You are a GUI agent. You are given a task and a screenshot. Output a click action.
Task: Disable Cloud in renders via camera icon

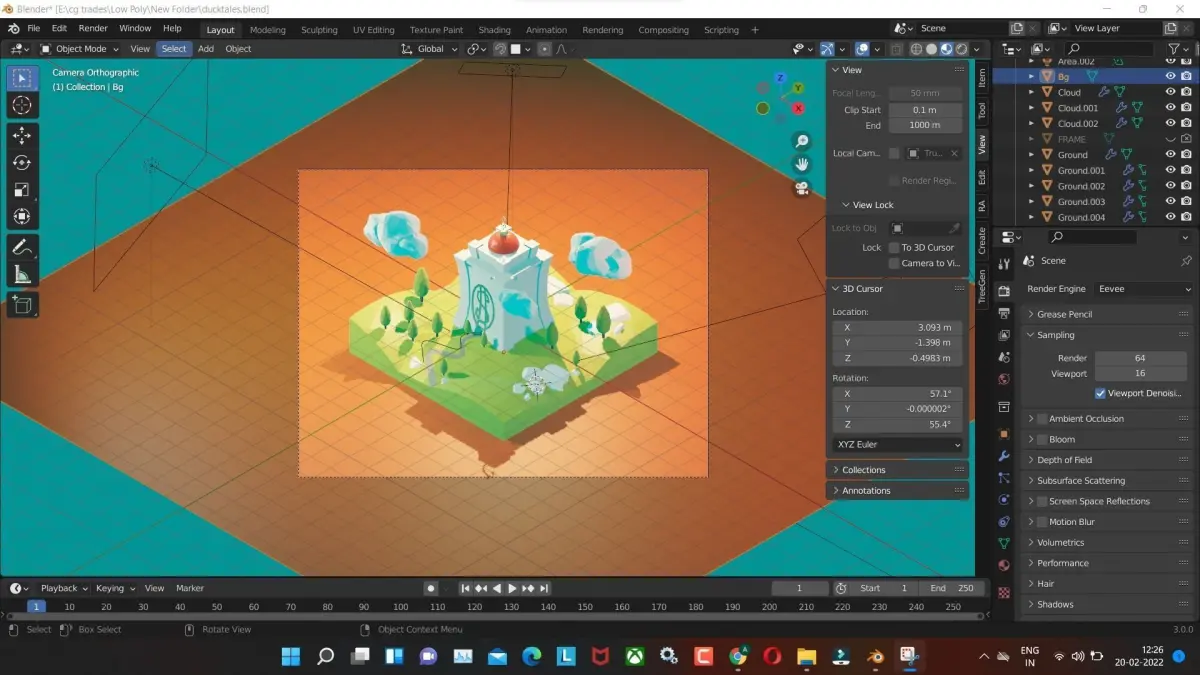point(1186,92)
